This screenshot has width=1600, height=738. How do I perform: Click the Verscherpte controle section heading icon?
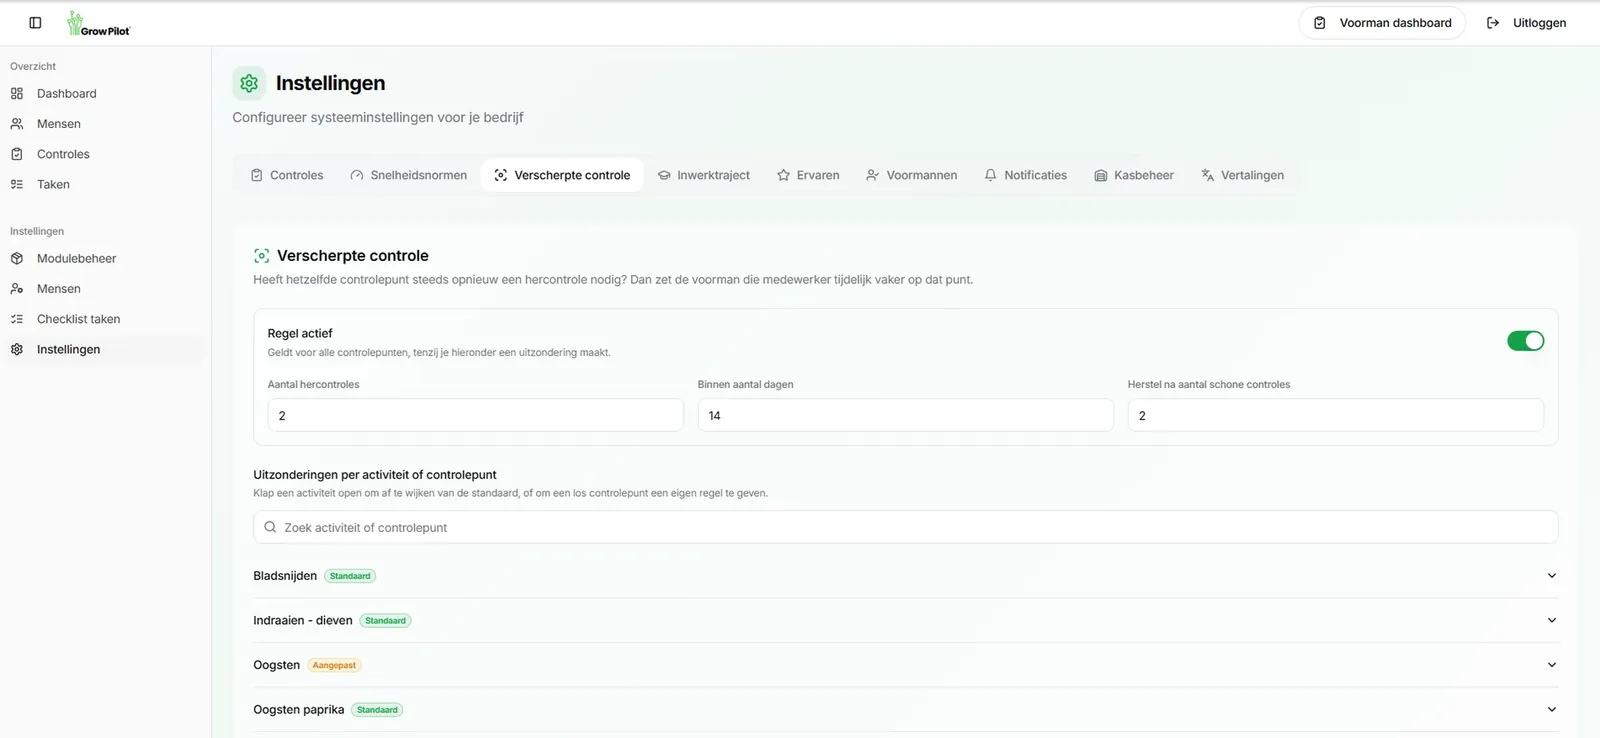coord(262,256)
